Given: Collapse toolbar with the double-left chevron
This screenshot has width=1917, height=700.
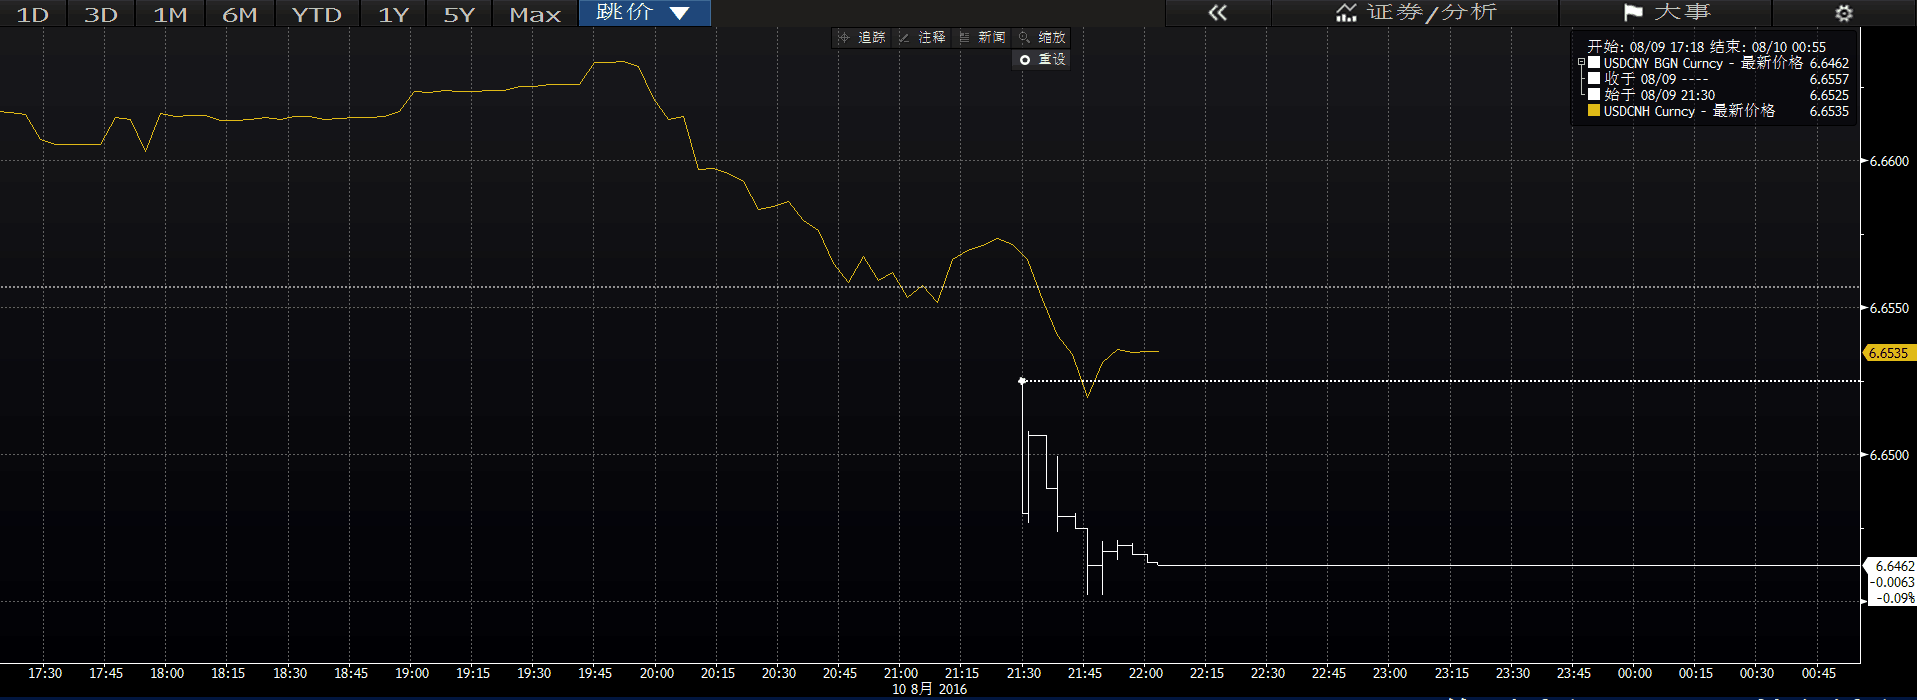Looking at the screenshot, I should click(x=1217, y=13).
